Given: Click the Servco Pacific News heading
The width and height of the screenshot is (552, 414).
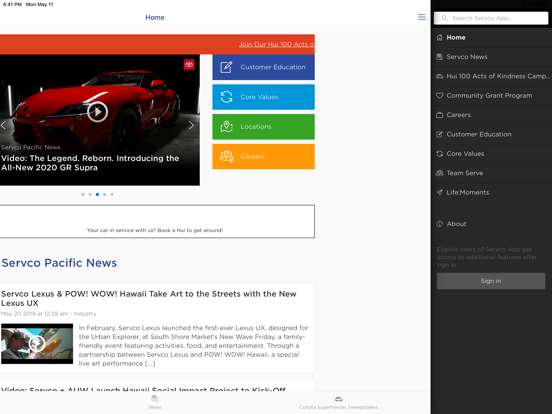Looking at the screenshot, I should point(59,263).
